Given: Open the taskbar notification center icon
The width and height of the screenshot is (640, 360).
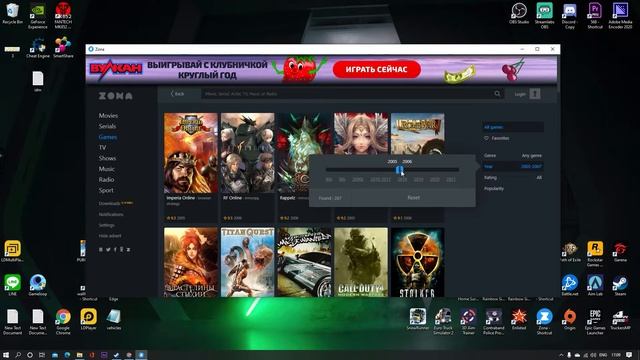Looking at the screenshot, I should point(629,355).
